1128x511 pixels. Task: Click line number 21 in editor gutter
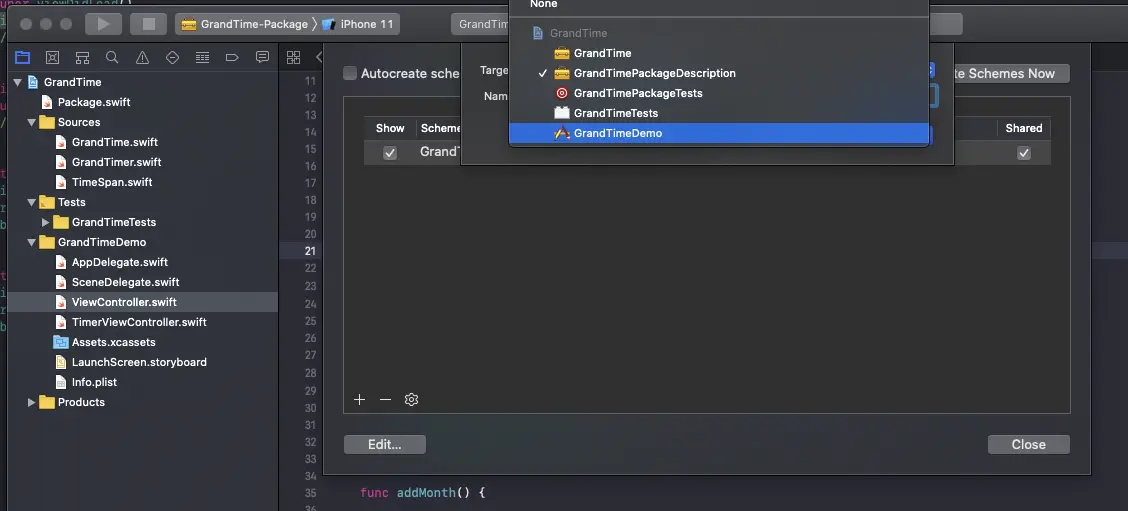click(x=310, y=251)
